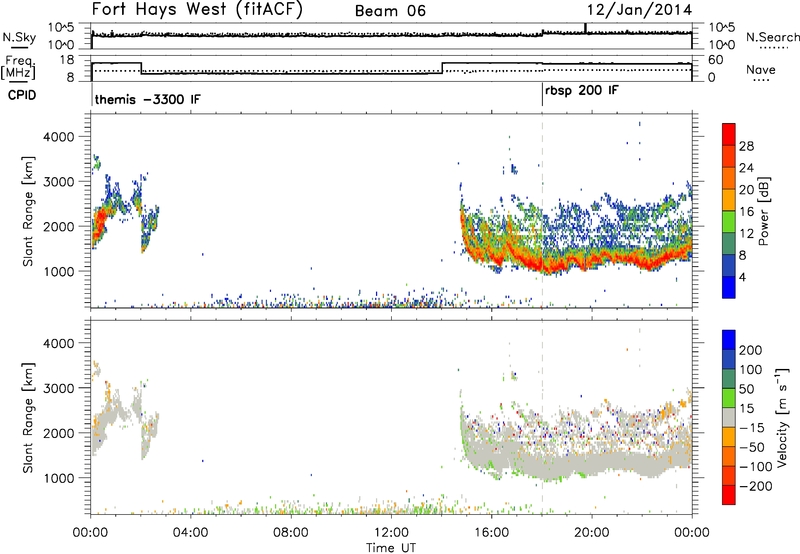Click the "18" frequency axis tick label
This screenshot has height=554, width=800.
tap(67, 59)
